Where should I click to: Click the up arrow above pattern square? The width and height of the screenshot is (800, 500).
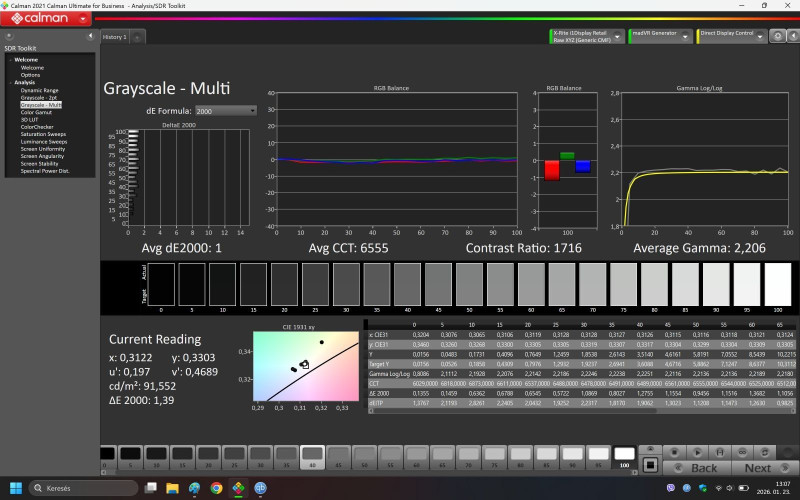point(650,449)
